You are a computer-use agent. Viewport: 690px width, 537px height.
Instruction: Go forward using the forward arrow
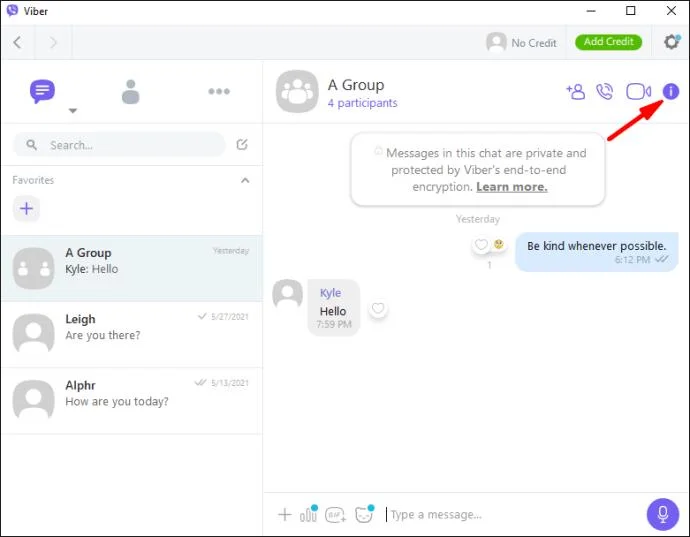[53, 42]
